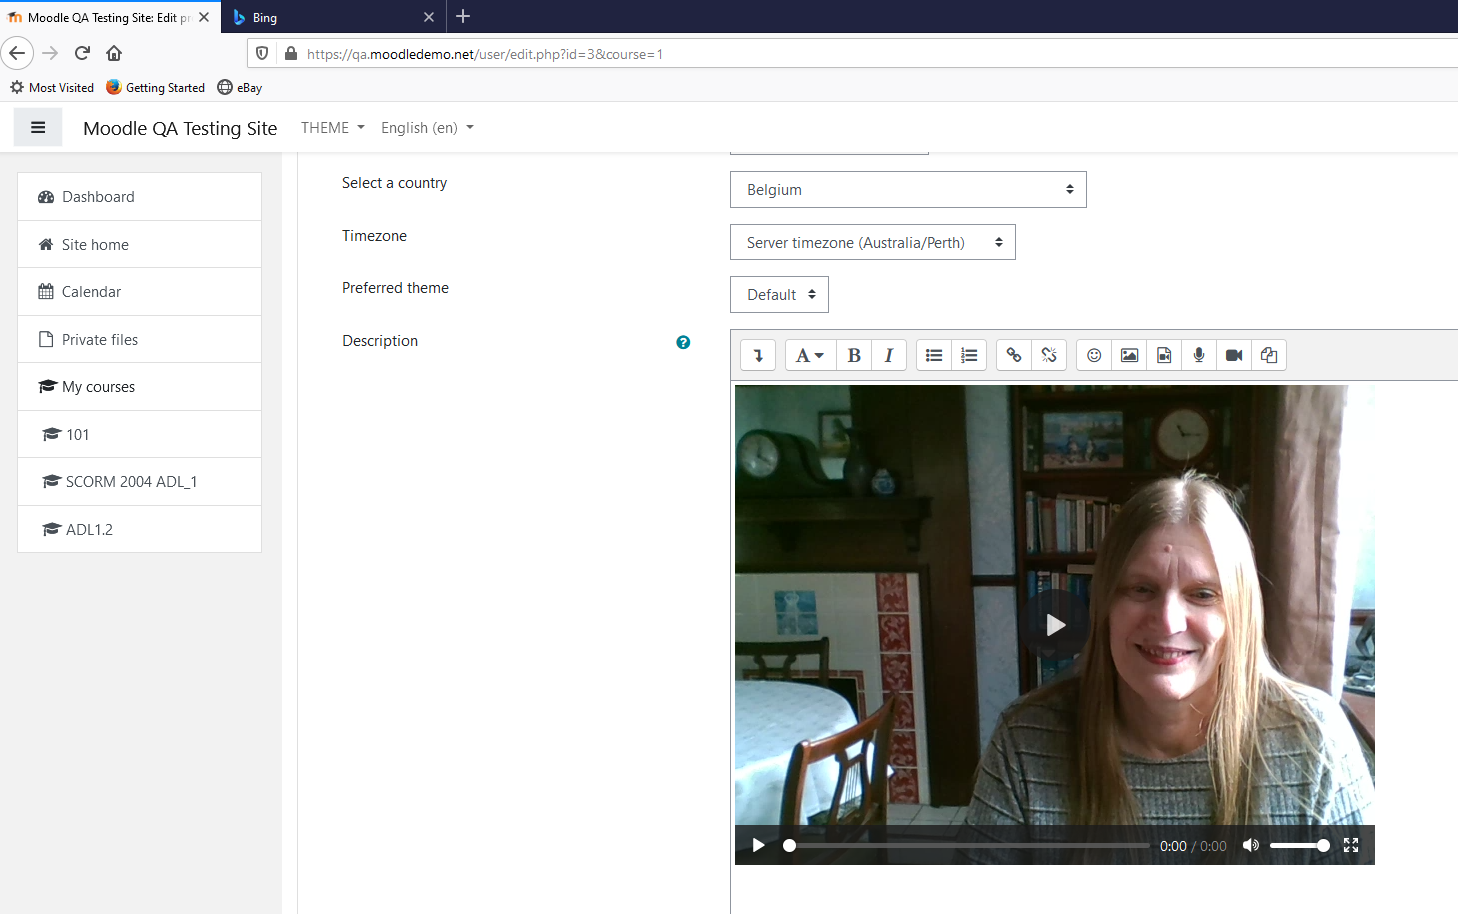Click the site security padlock icon

tap(291, 54)
